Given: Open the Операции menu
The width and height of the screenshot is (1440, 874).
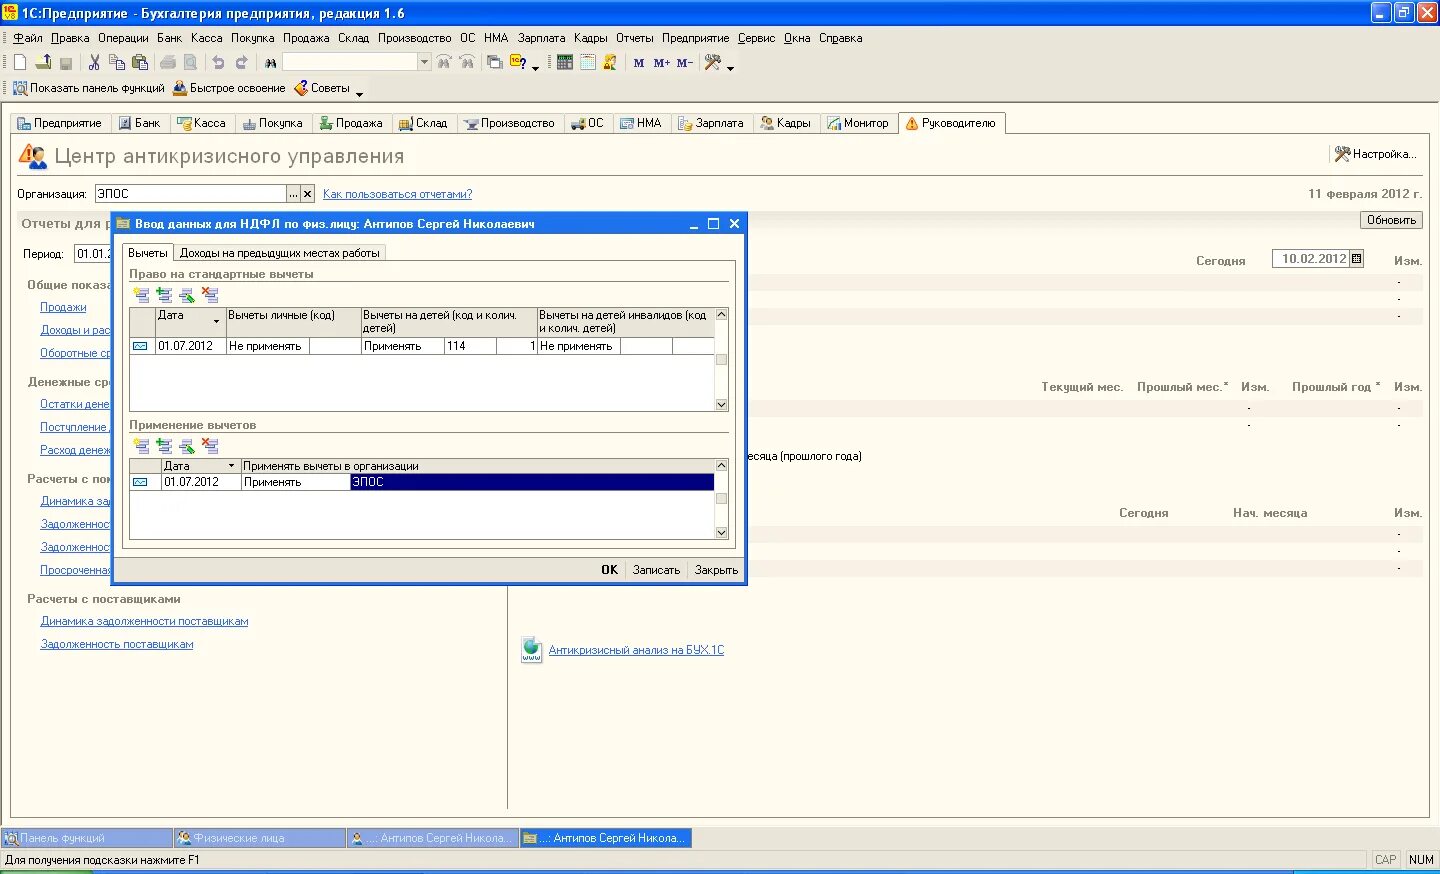Looking at the screenshot, I should pyautogui.click(x=123, y=38).
